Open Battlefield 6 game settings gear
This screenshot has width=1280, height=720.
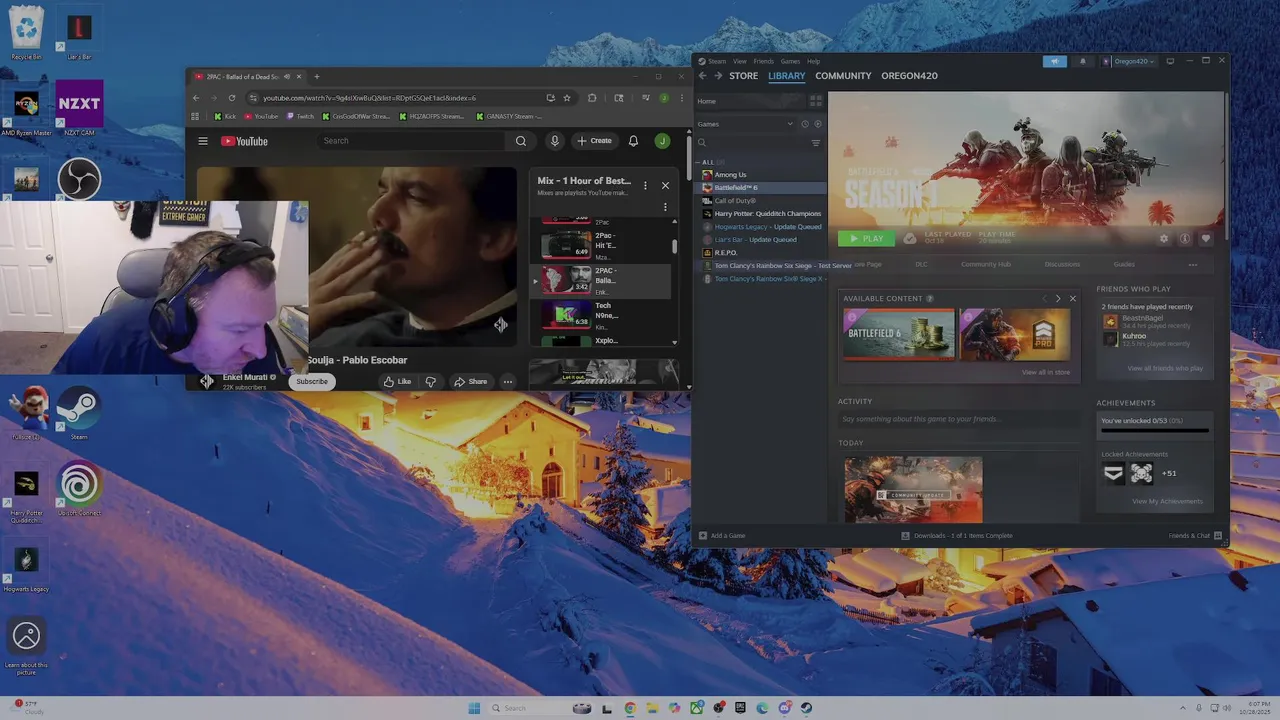click(x=1164, y=239)
